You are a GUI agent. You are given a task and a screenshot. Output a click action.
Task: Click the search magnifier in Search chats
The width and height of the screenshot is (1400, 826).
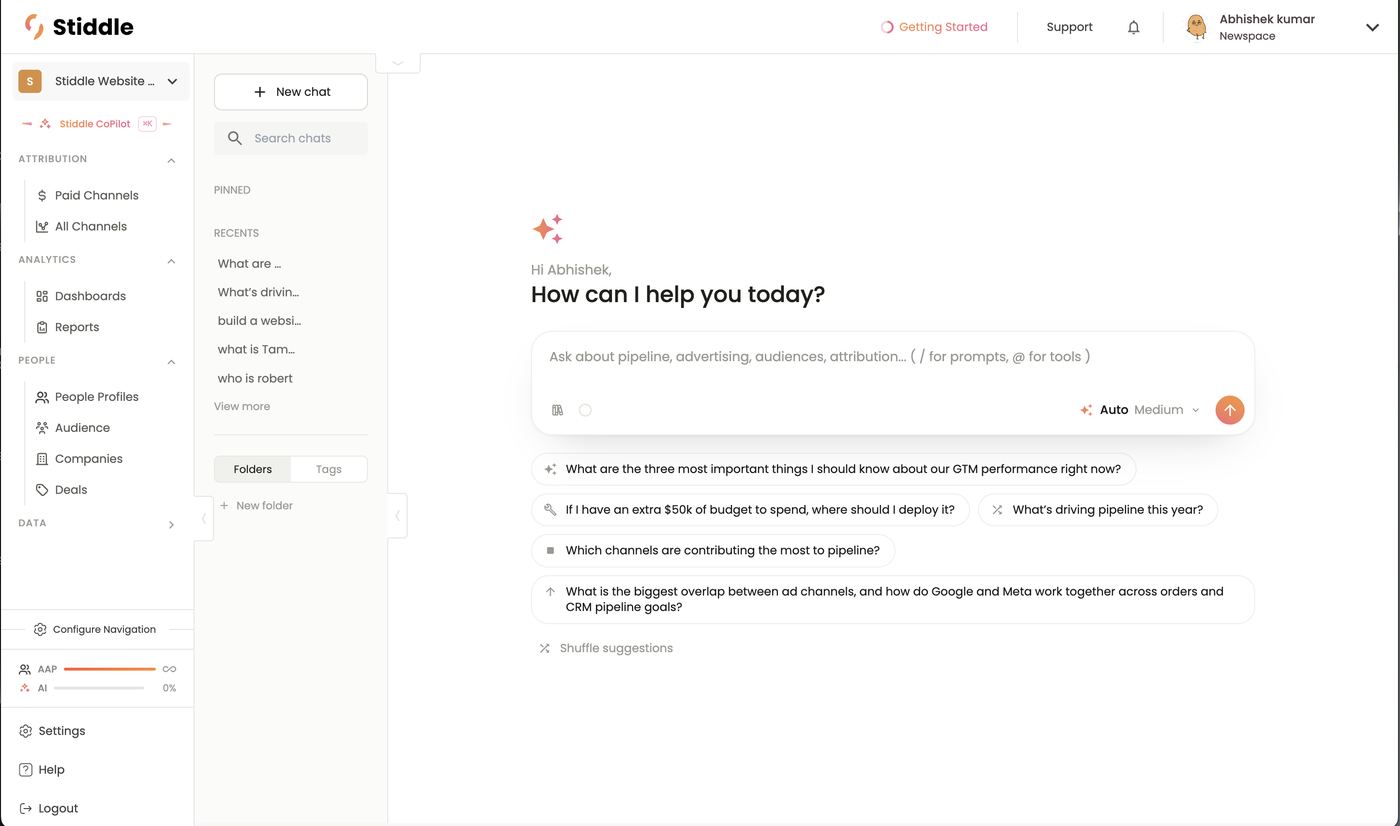[235, 138]
